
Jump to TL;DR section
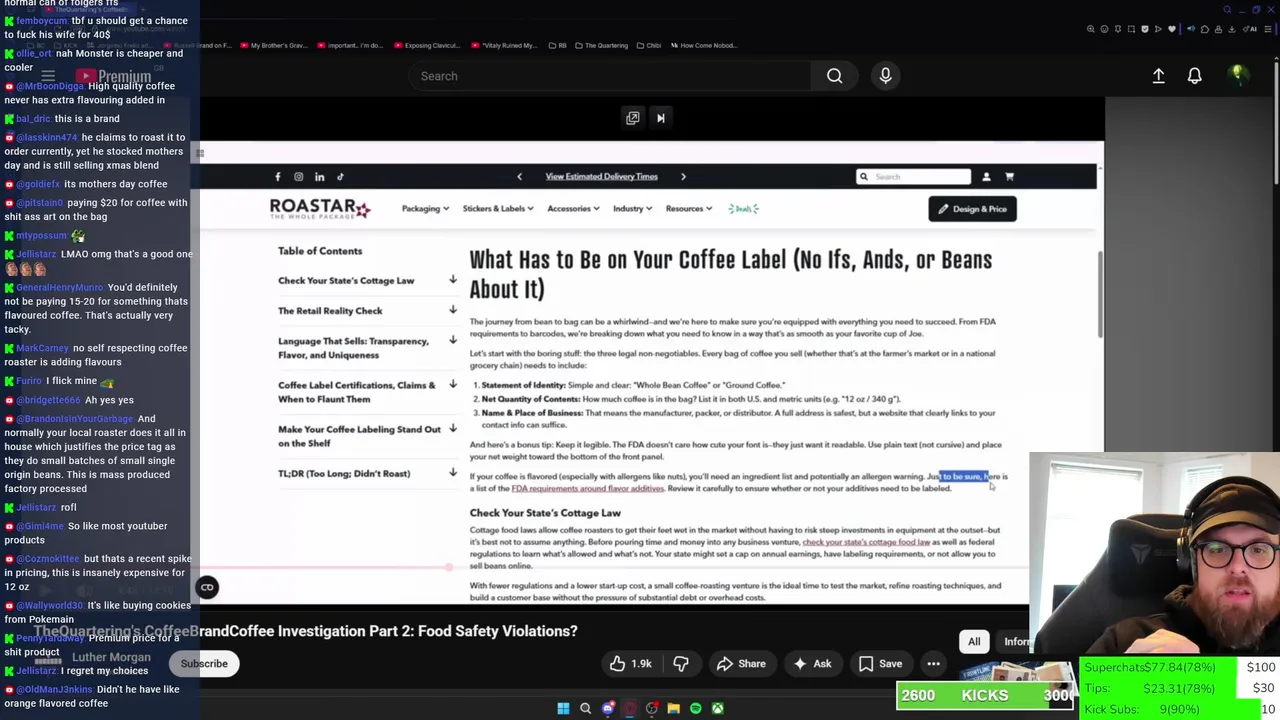click(344, 474)
